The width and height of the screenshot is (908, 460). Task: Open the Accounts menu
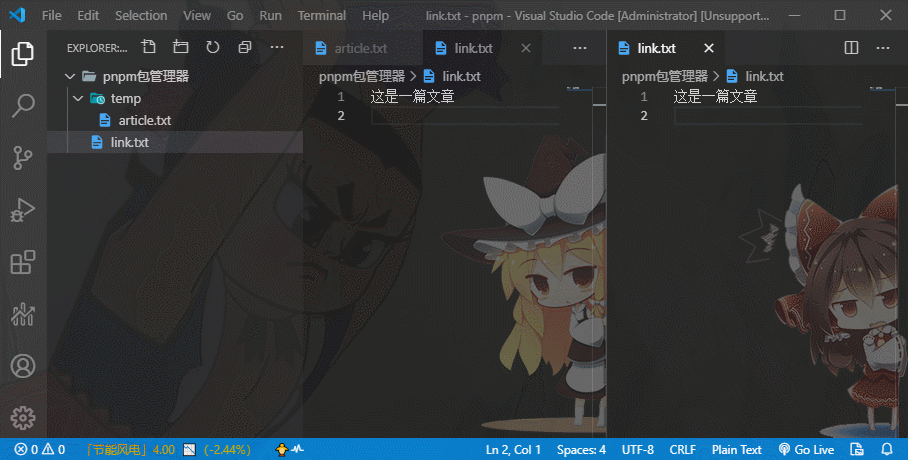click(23, 366)
